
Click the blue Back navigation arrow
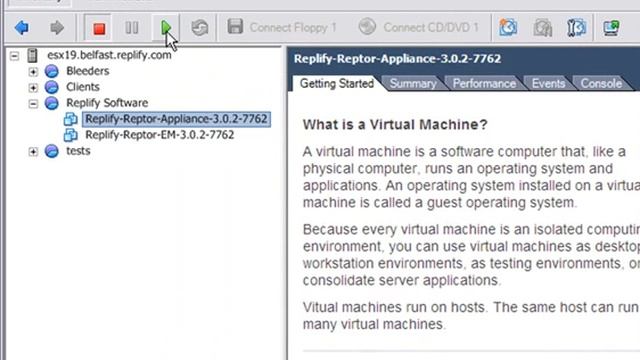point(22,28)
